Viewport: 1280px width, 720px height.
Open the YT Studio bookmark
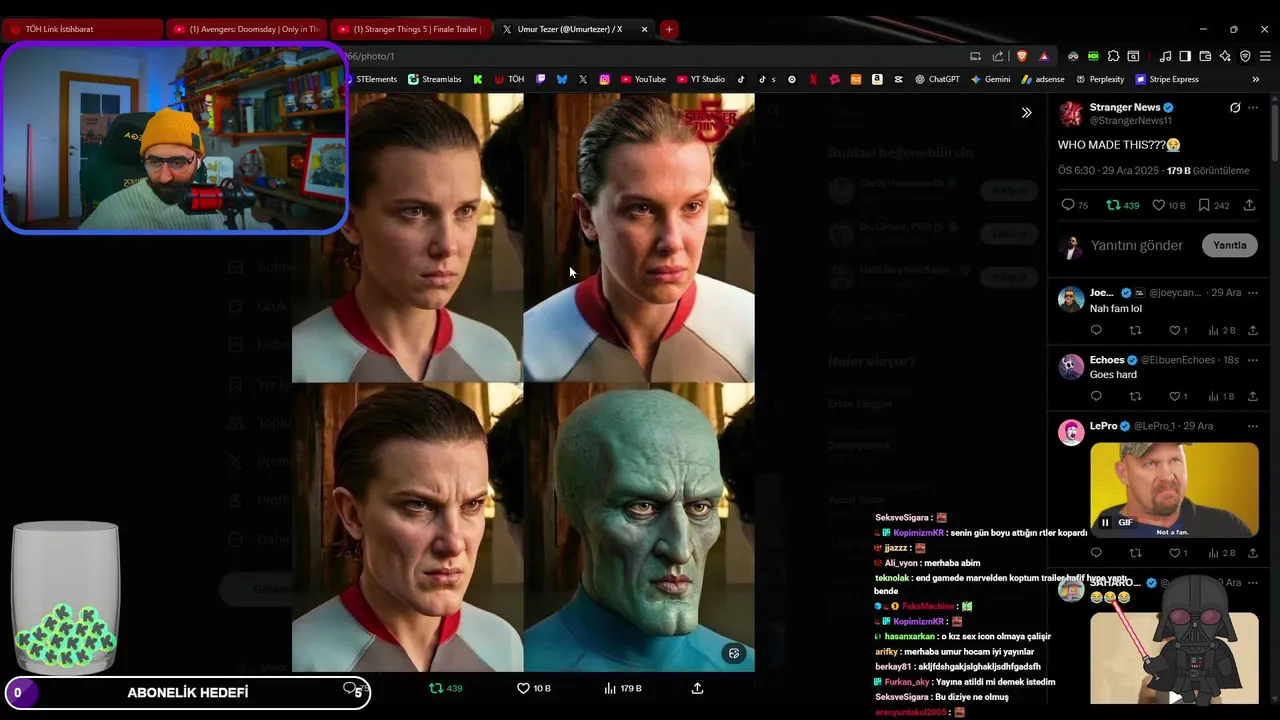click(701, 79)
